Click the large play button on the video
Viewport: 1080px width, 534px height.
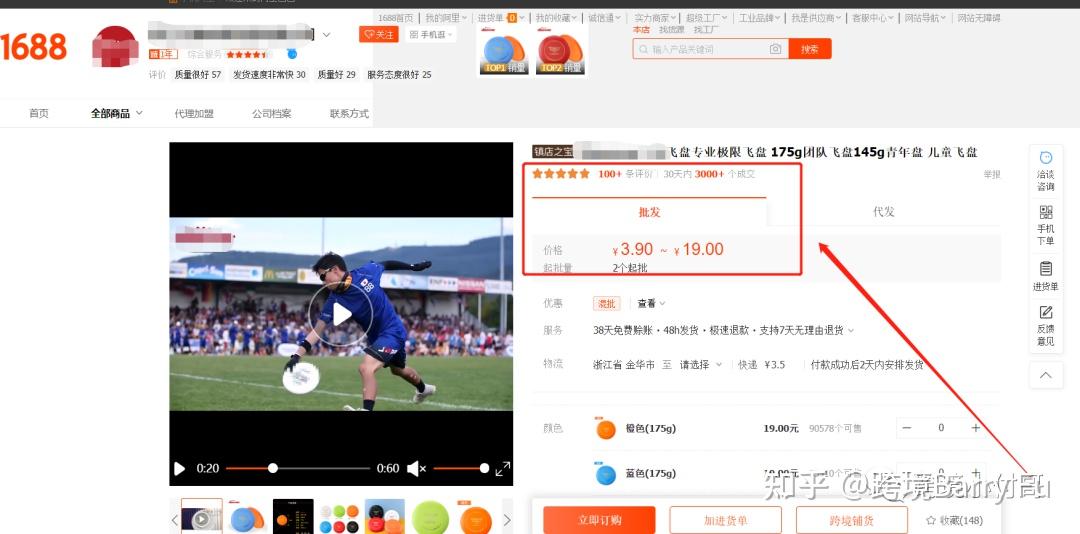pos(342,314)
